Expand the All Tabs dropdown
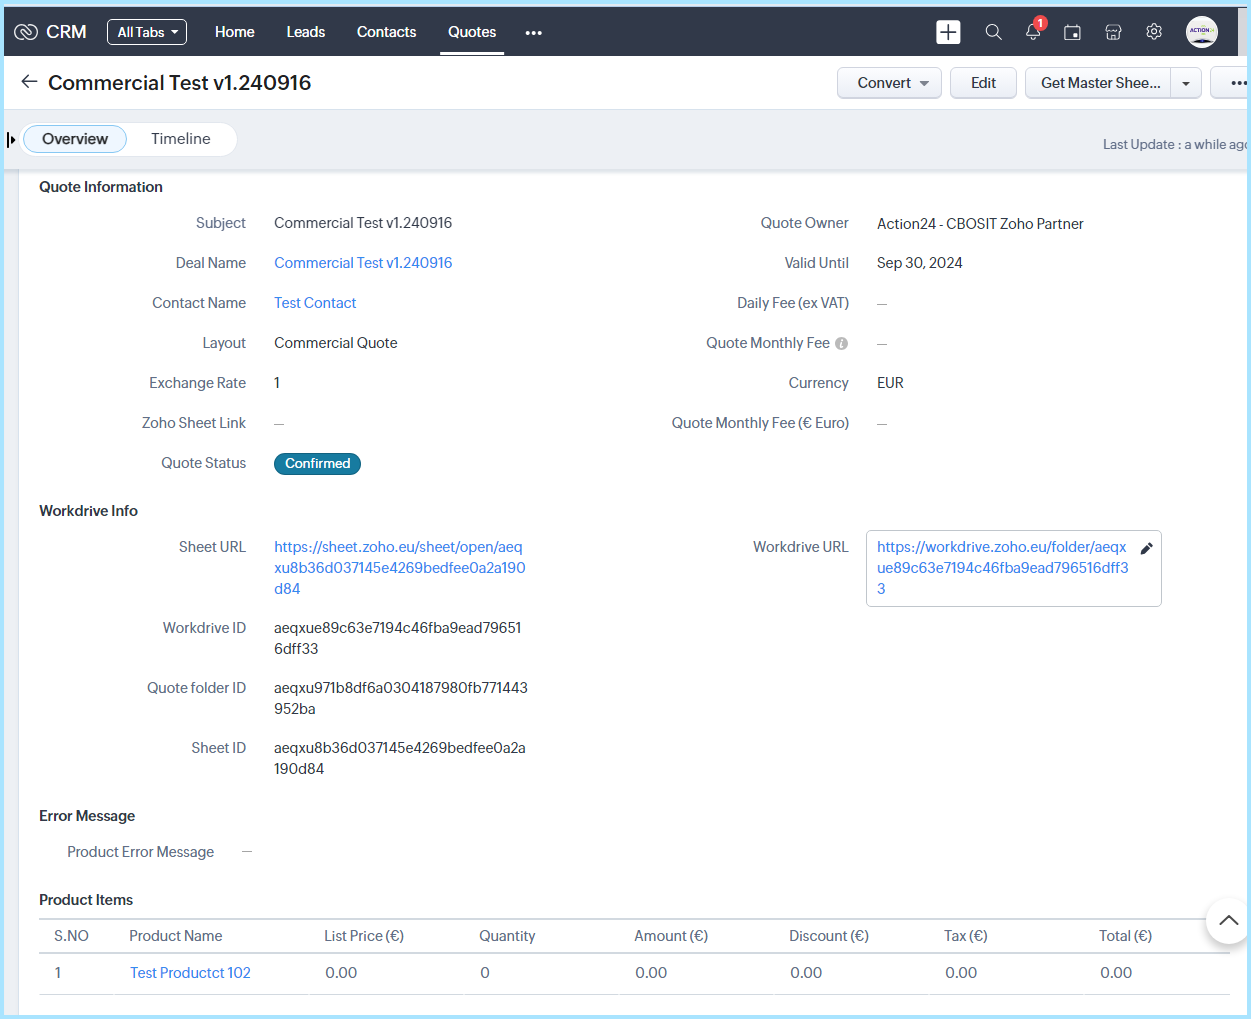This screenshot has height=1019, width=1251. click(147, 32)
